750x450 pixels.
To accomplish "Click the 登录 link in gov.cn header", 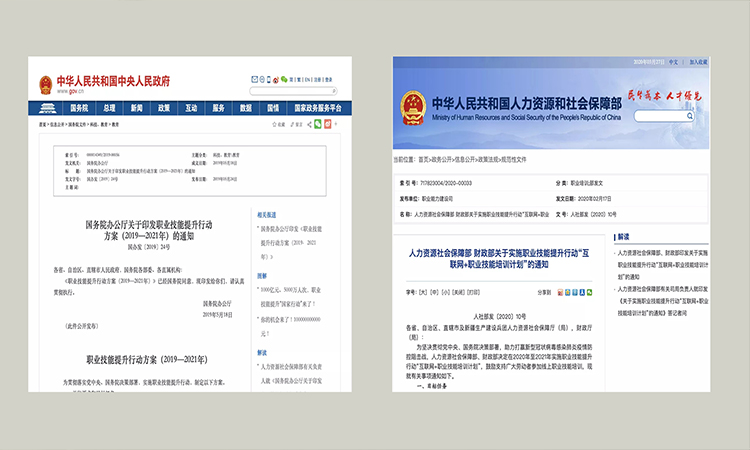I will coord(329,80).
